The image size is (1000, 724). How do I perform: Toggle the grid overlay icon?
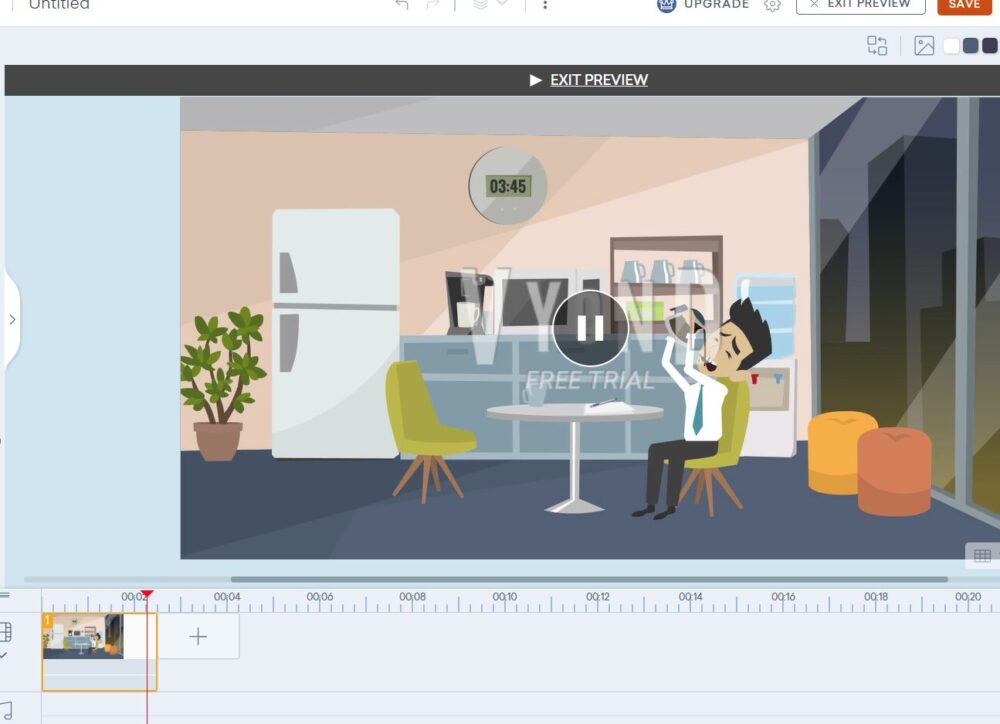(982, 556)
